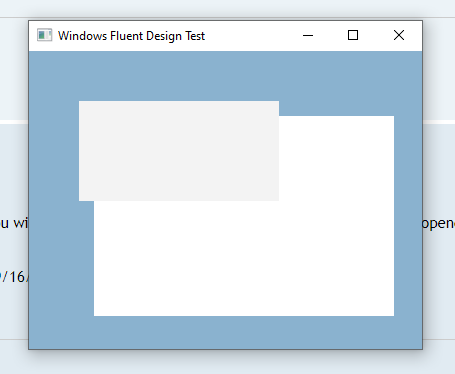The width and height of the screenshot is (455, 374).
Task: Minimize the Windows Fluent Design Test window
Action: [308, 35]
